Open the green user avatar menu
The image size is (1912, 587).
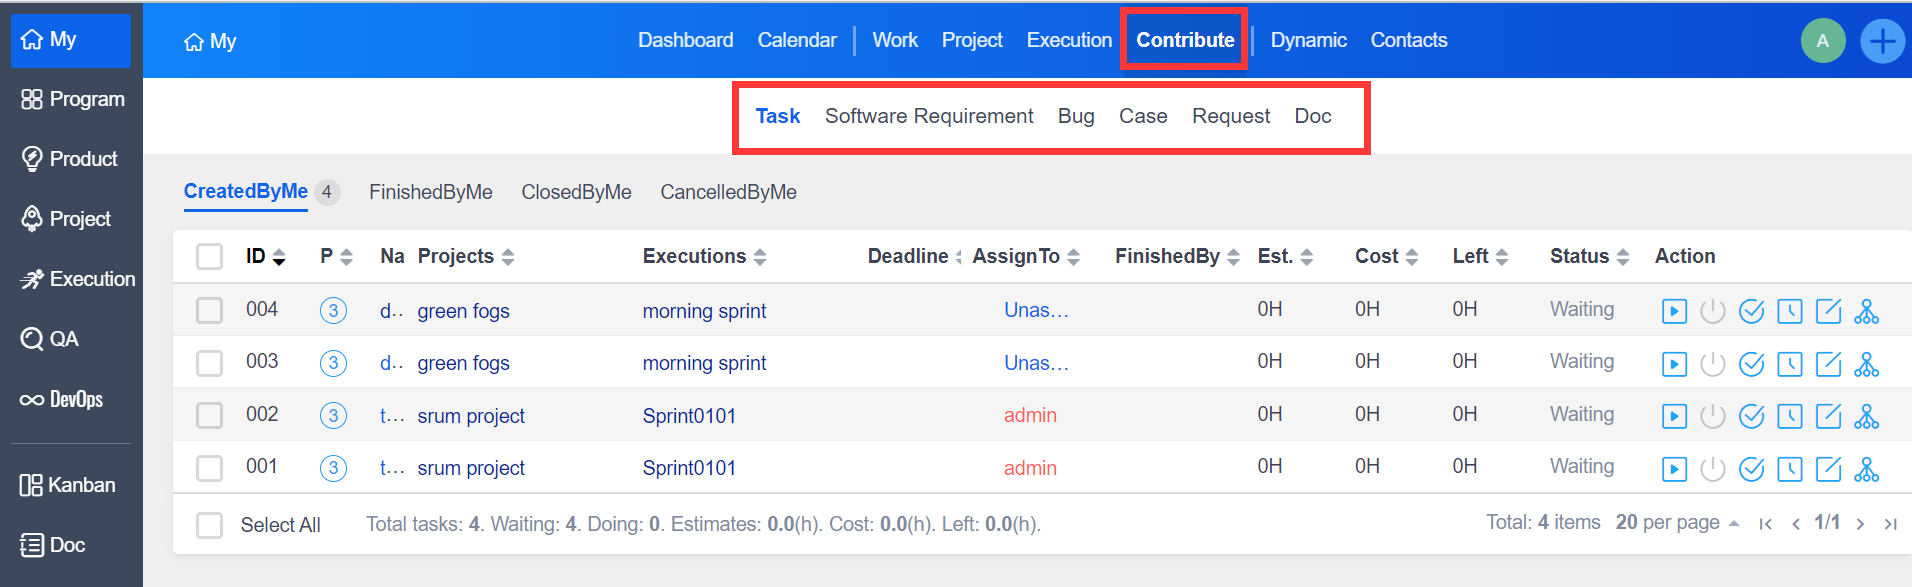point(1822,41)
